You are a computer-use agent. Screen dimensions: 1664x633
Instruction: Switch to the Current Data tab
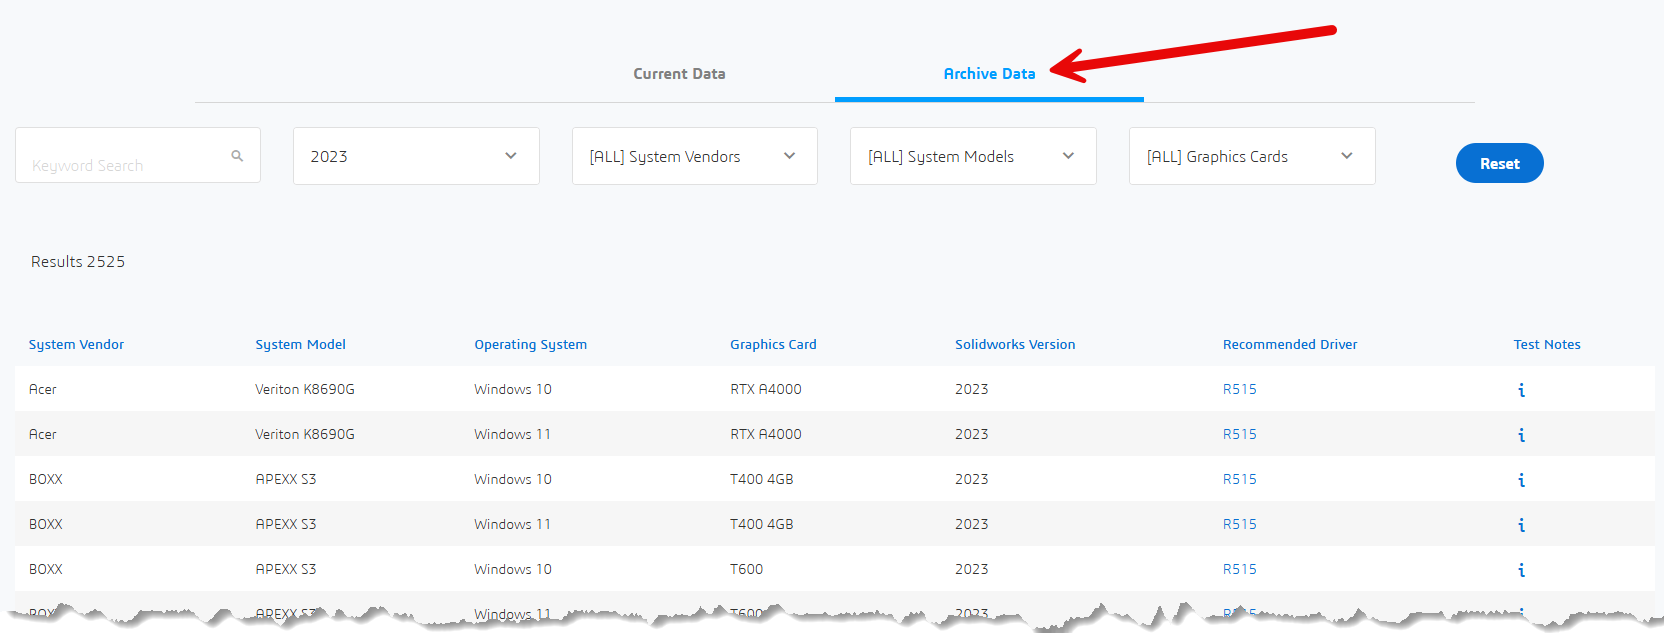click(x=679, y=74)
